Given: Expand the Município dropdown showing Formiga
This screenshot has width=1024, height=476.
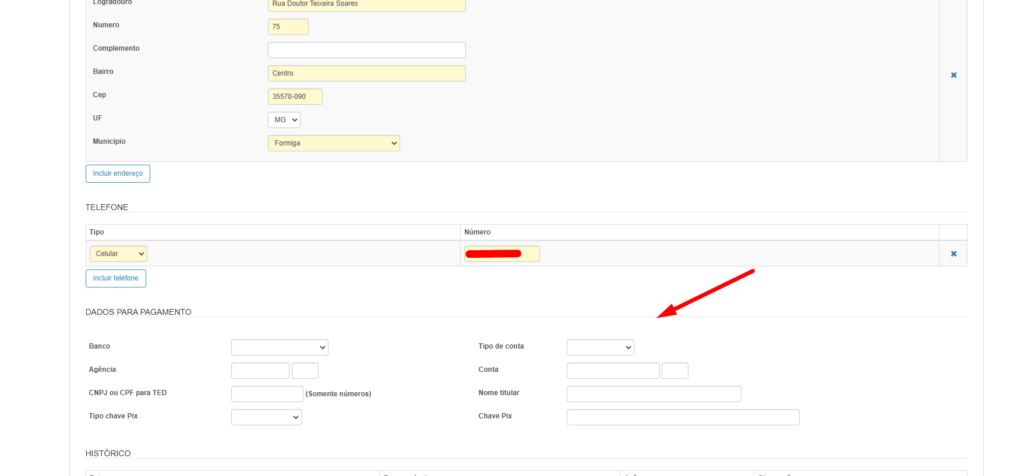Looking at the screenshot, I should pyautogui.click(x=333, y=143).
